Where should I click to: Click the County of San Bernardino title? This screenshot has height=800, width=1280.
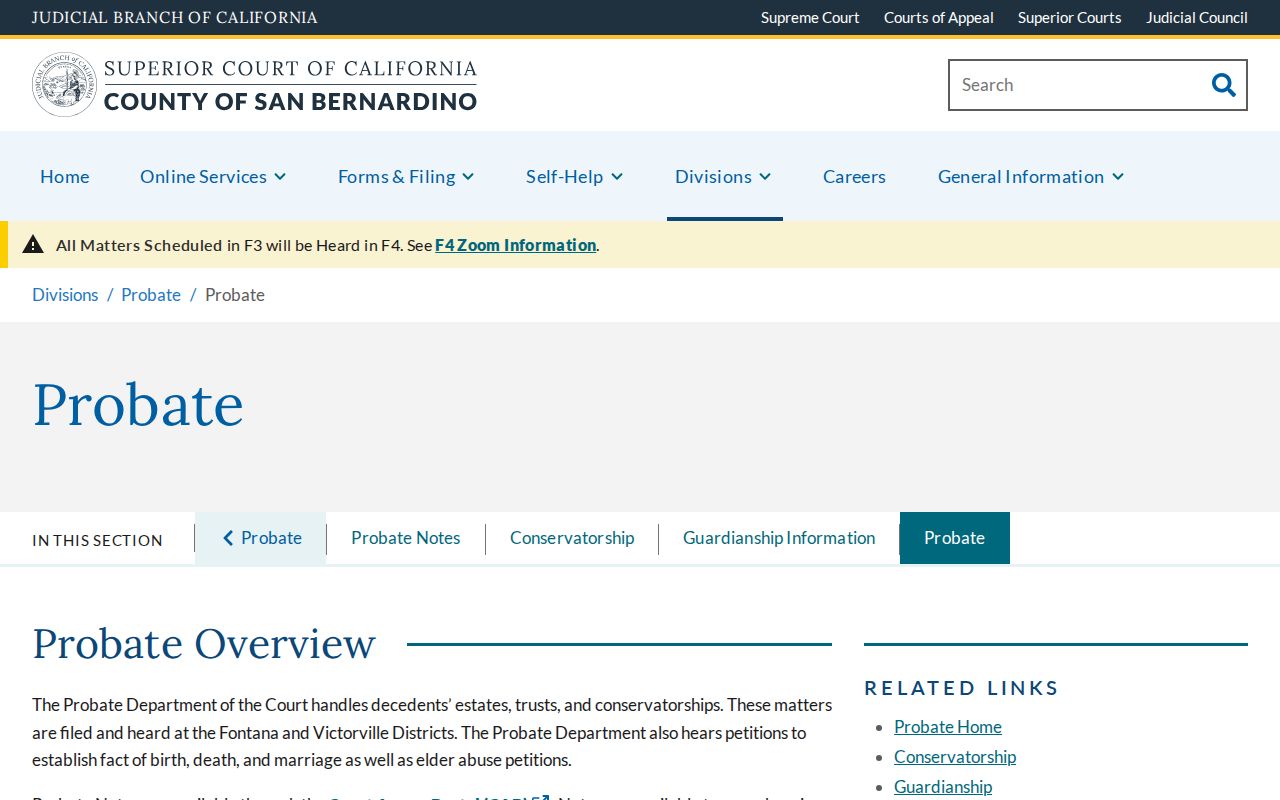(290, 101)
